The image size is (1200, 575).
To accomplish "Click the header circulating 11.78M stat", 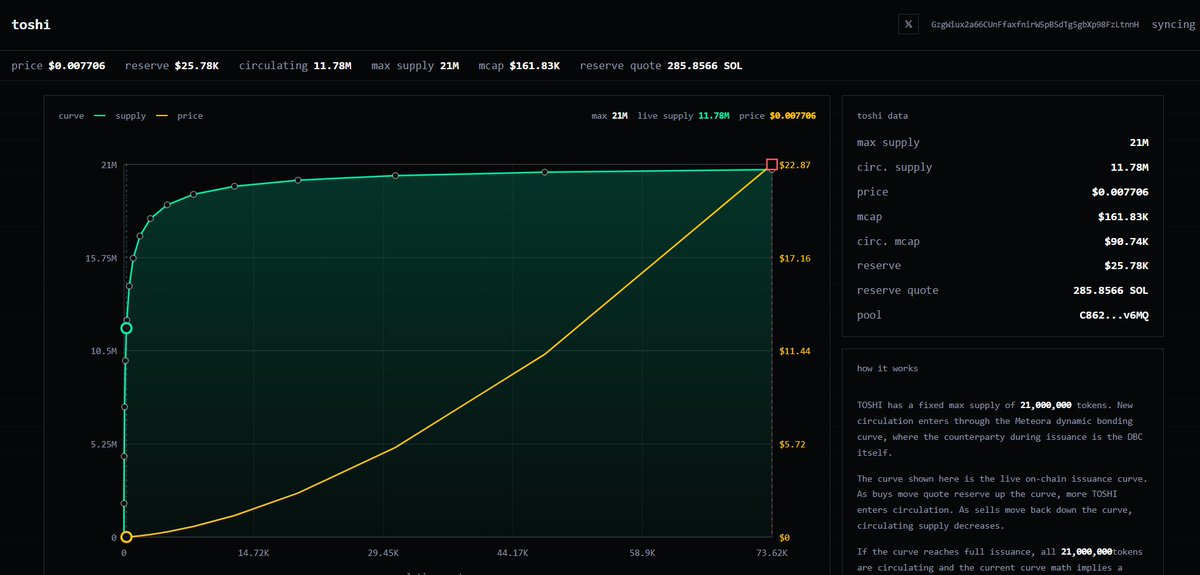I will (x=295, y=66).
